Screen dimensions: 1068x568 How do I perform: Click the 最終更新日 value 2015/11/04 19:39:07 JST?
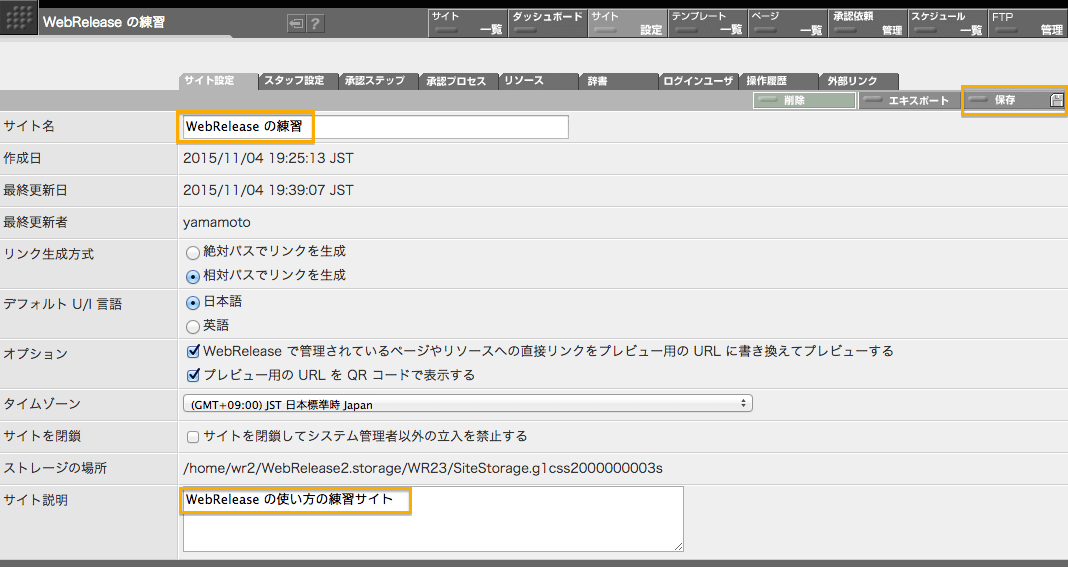(x=268, y=190)
